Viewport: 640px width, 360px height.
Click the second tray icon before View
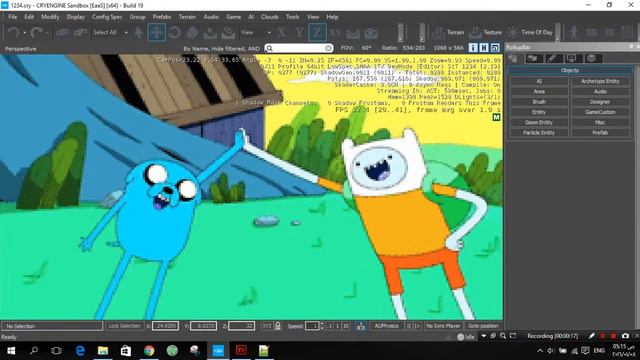228,32
